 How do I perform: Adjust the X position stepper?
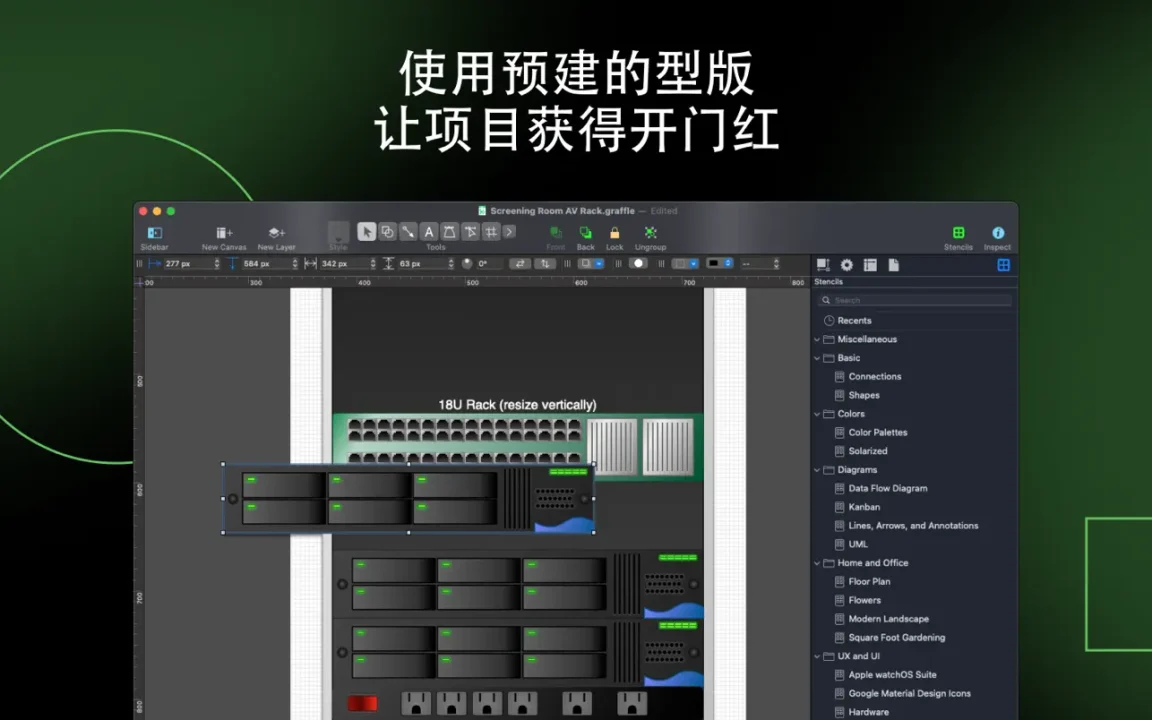pos(217,264)
